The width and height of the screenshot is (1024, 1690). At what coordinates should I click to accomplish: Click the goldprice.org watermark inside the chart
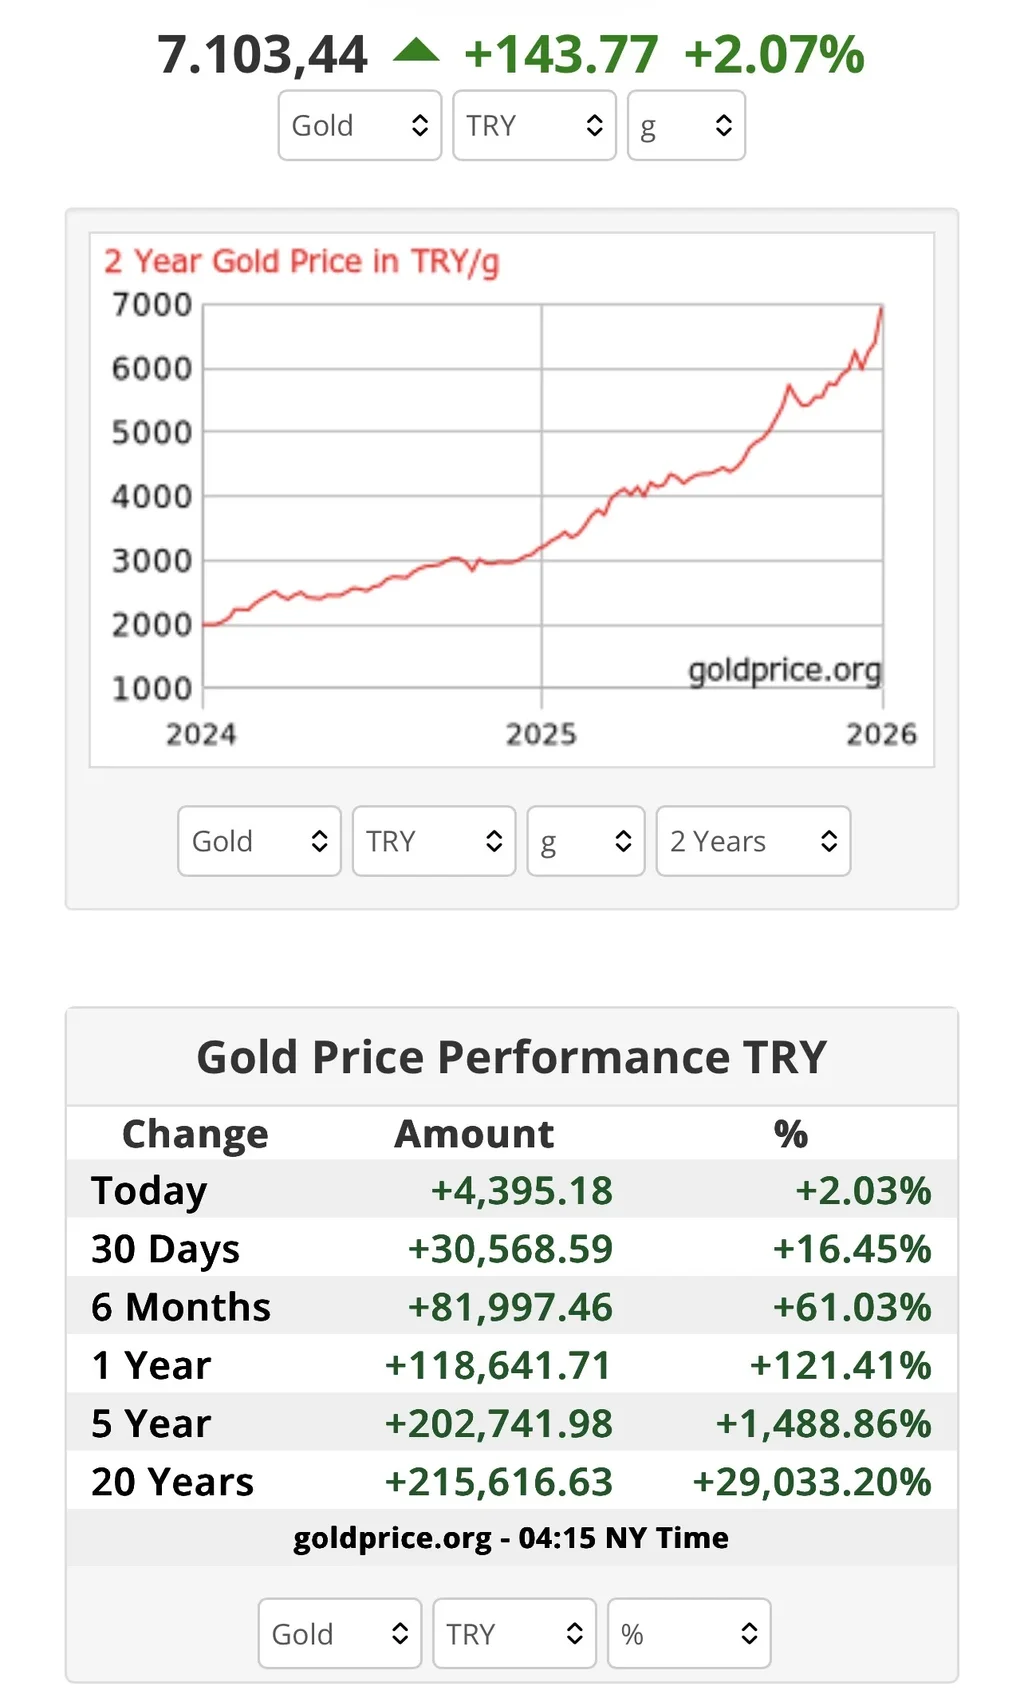click(784, 669)
